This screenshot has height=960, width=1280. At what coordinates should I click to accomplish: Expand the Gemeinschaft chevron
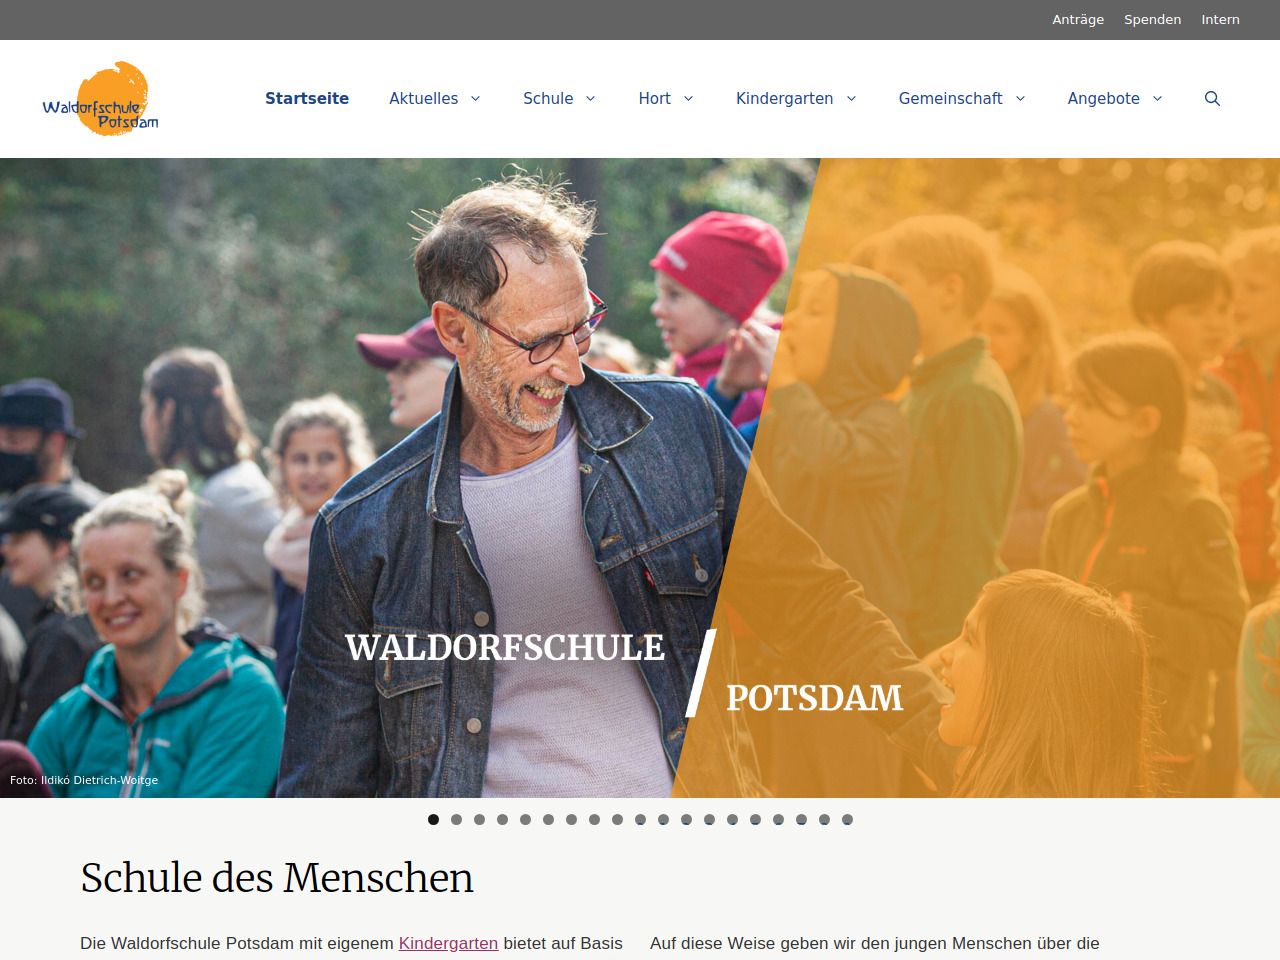point(1020,98)
